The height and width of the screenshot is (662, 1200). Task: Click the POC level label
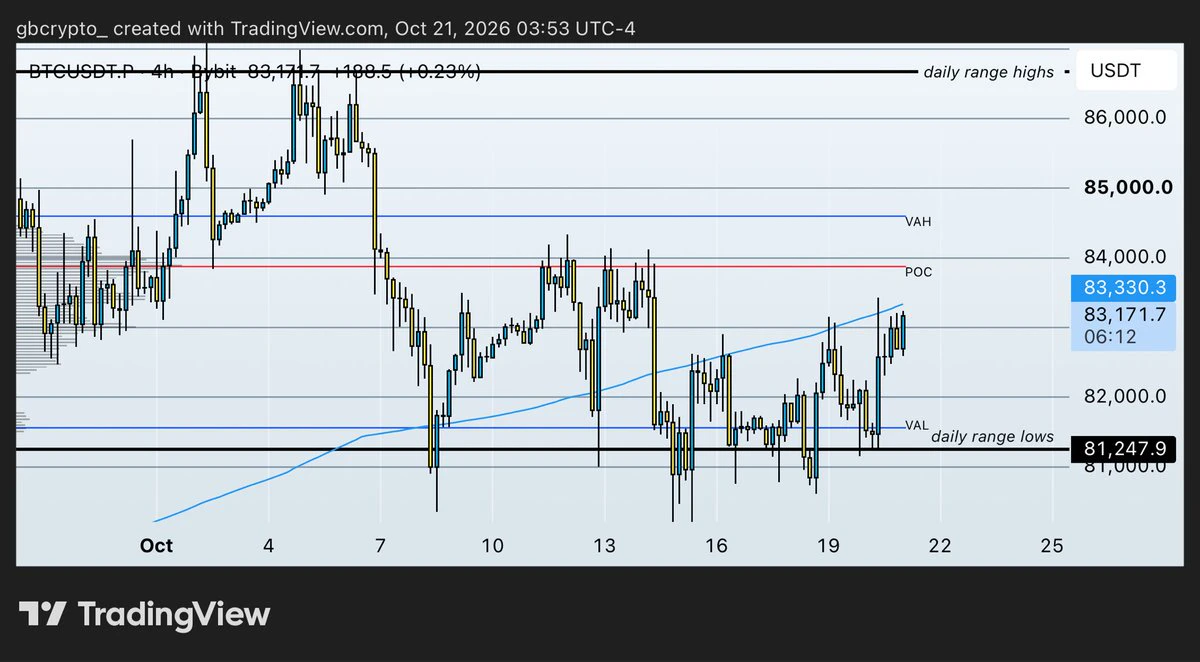[x=917, y=272]
